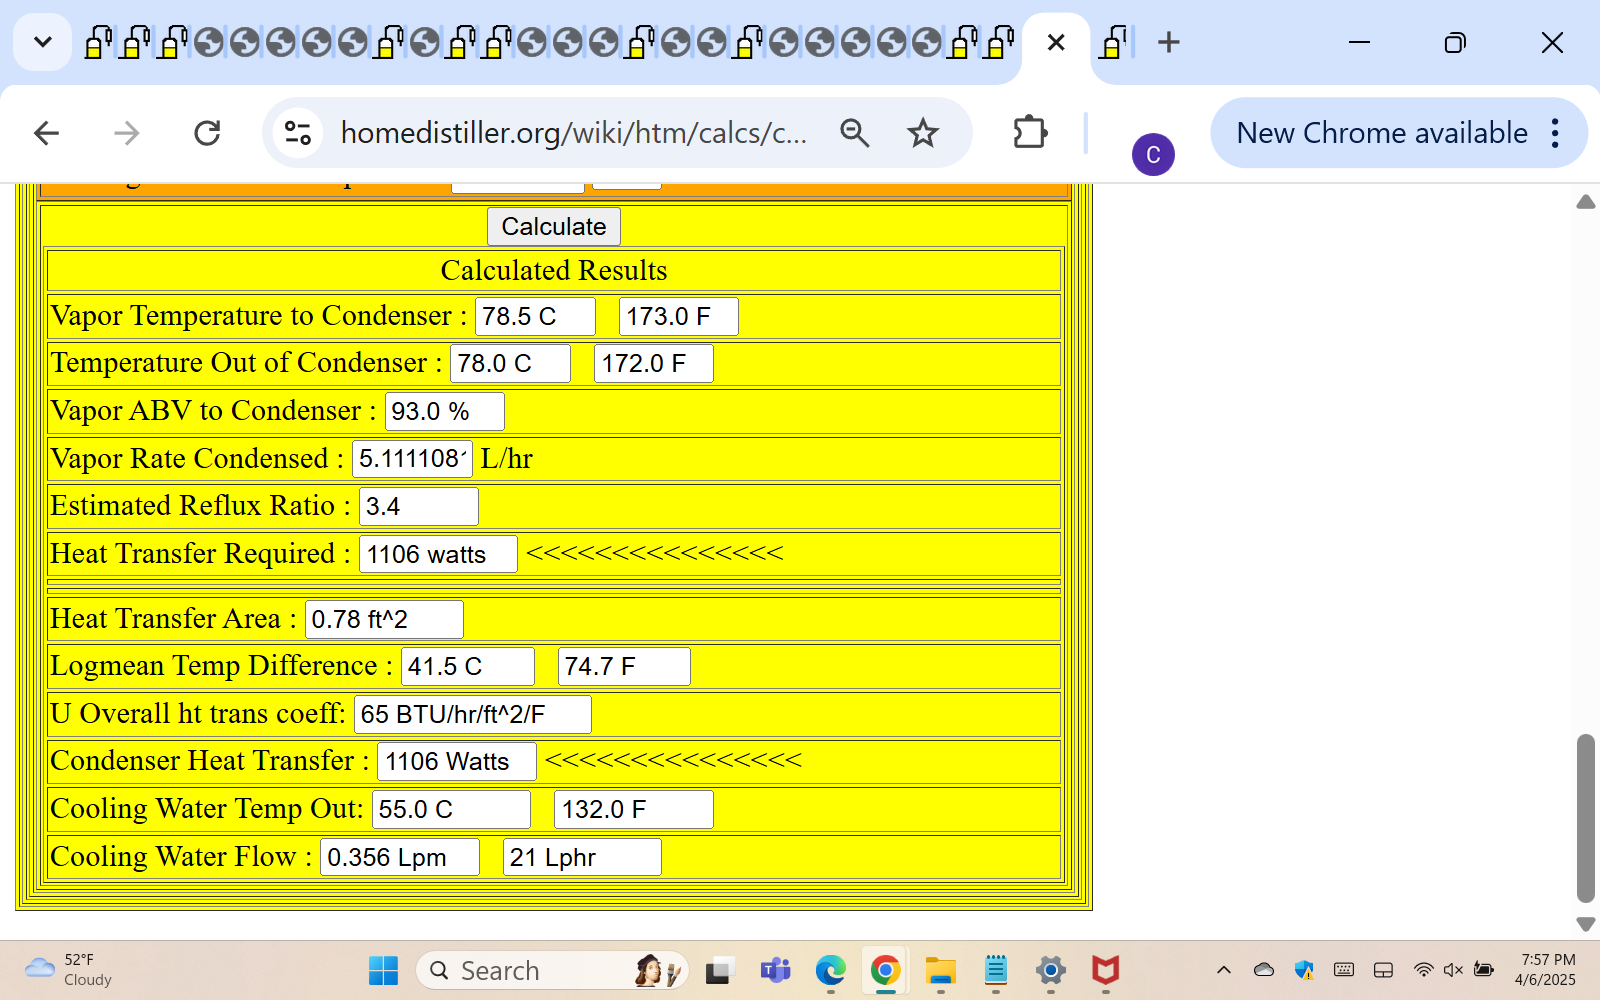This screenshot has width=1600, height=1000.
Task: Expand hidden system tray icons chevron
Action: pos(1223,970)
